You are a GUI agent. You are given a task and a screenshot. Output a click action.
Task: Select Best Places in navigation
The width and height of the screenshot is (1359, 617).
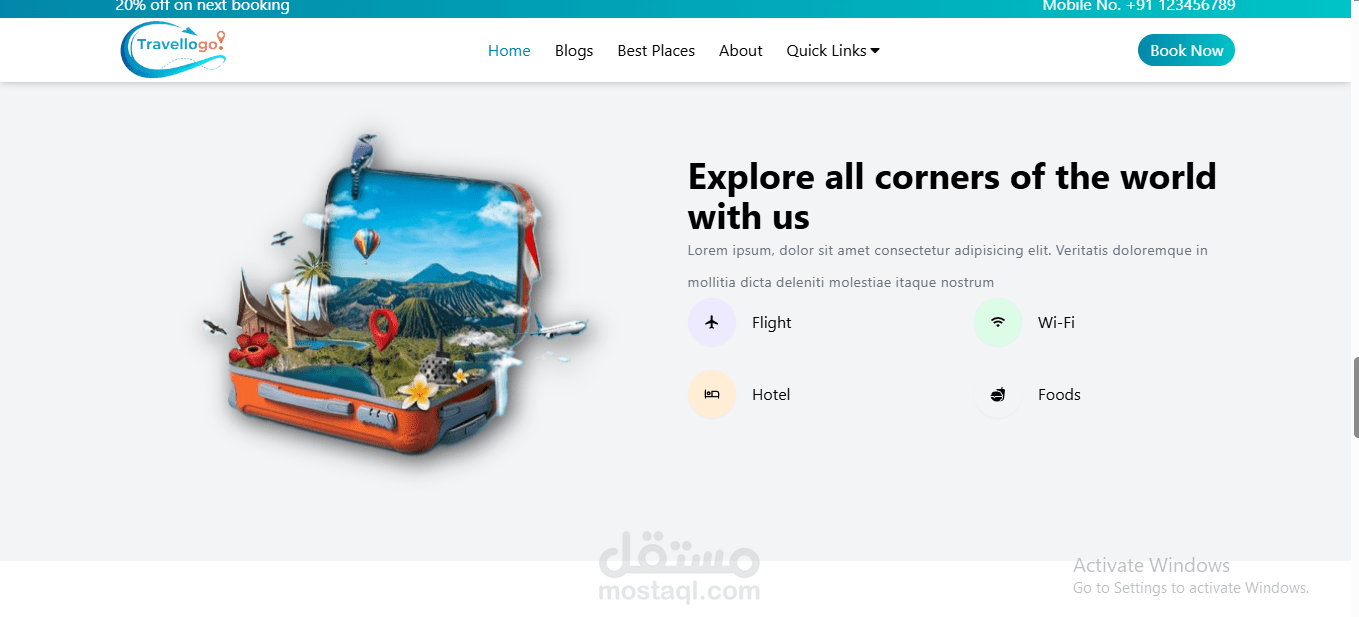coord(656,50)
